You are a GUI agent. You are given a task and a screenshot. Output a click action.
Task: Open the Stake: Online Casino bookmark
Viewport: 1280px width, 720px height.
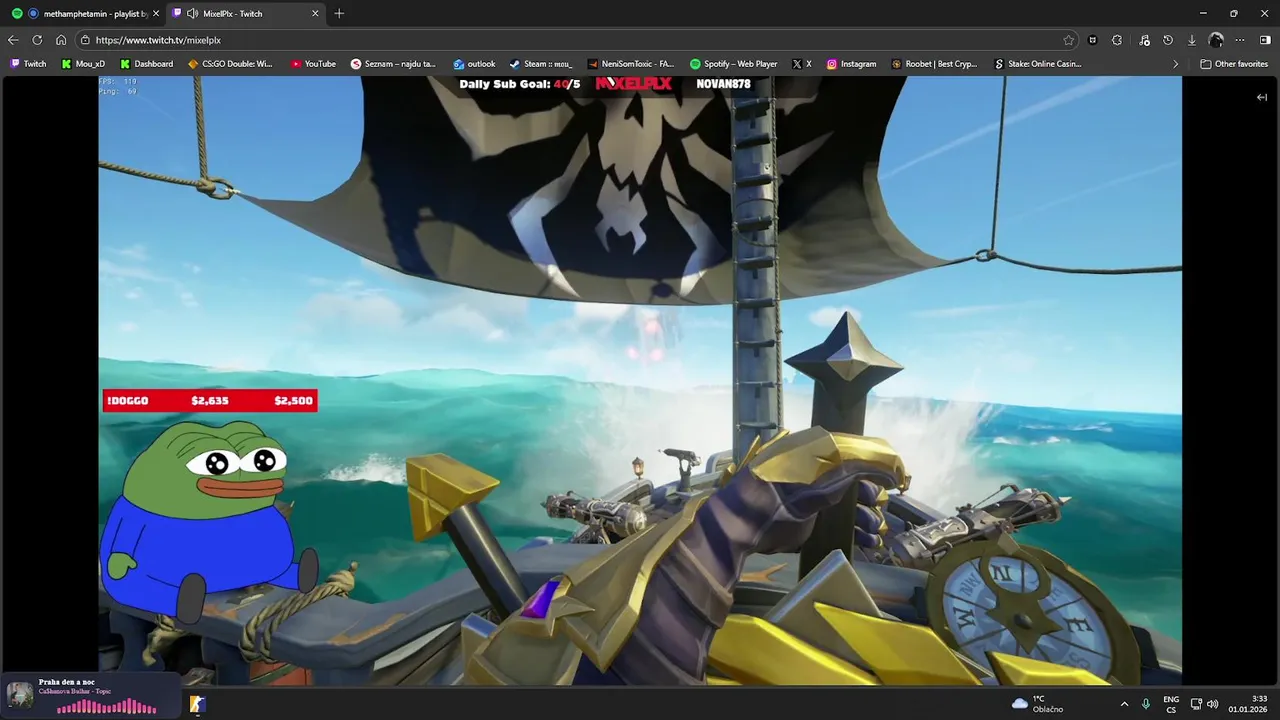pyautogui.click(x=1037, y=64)
